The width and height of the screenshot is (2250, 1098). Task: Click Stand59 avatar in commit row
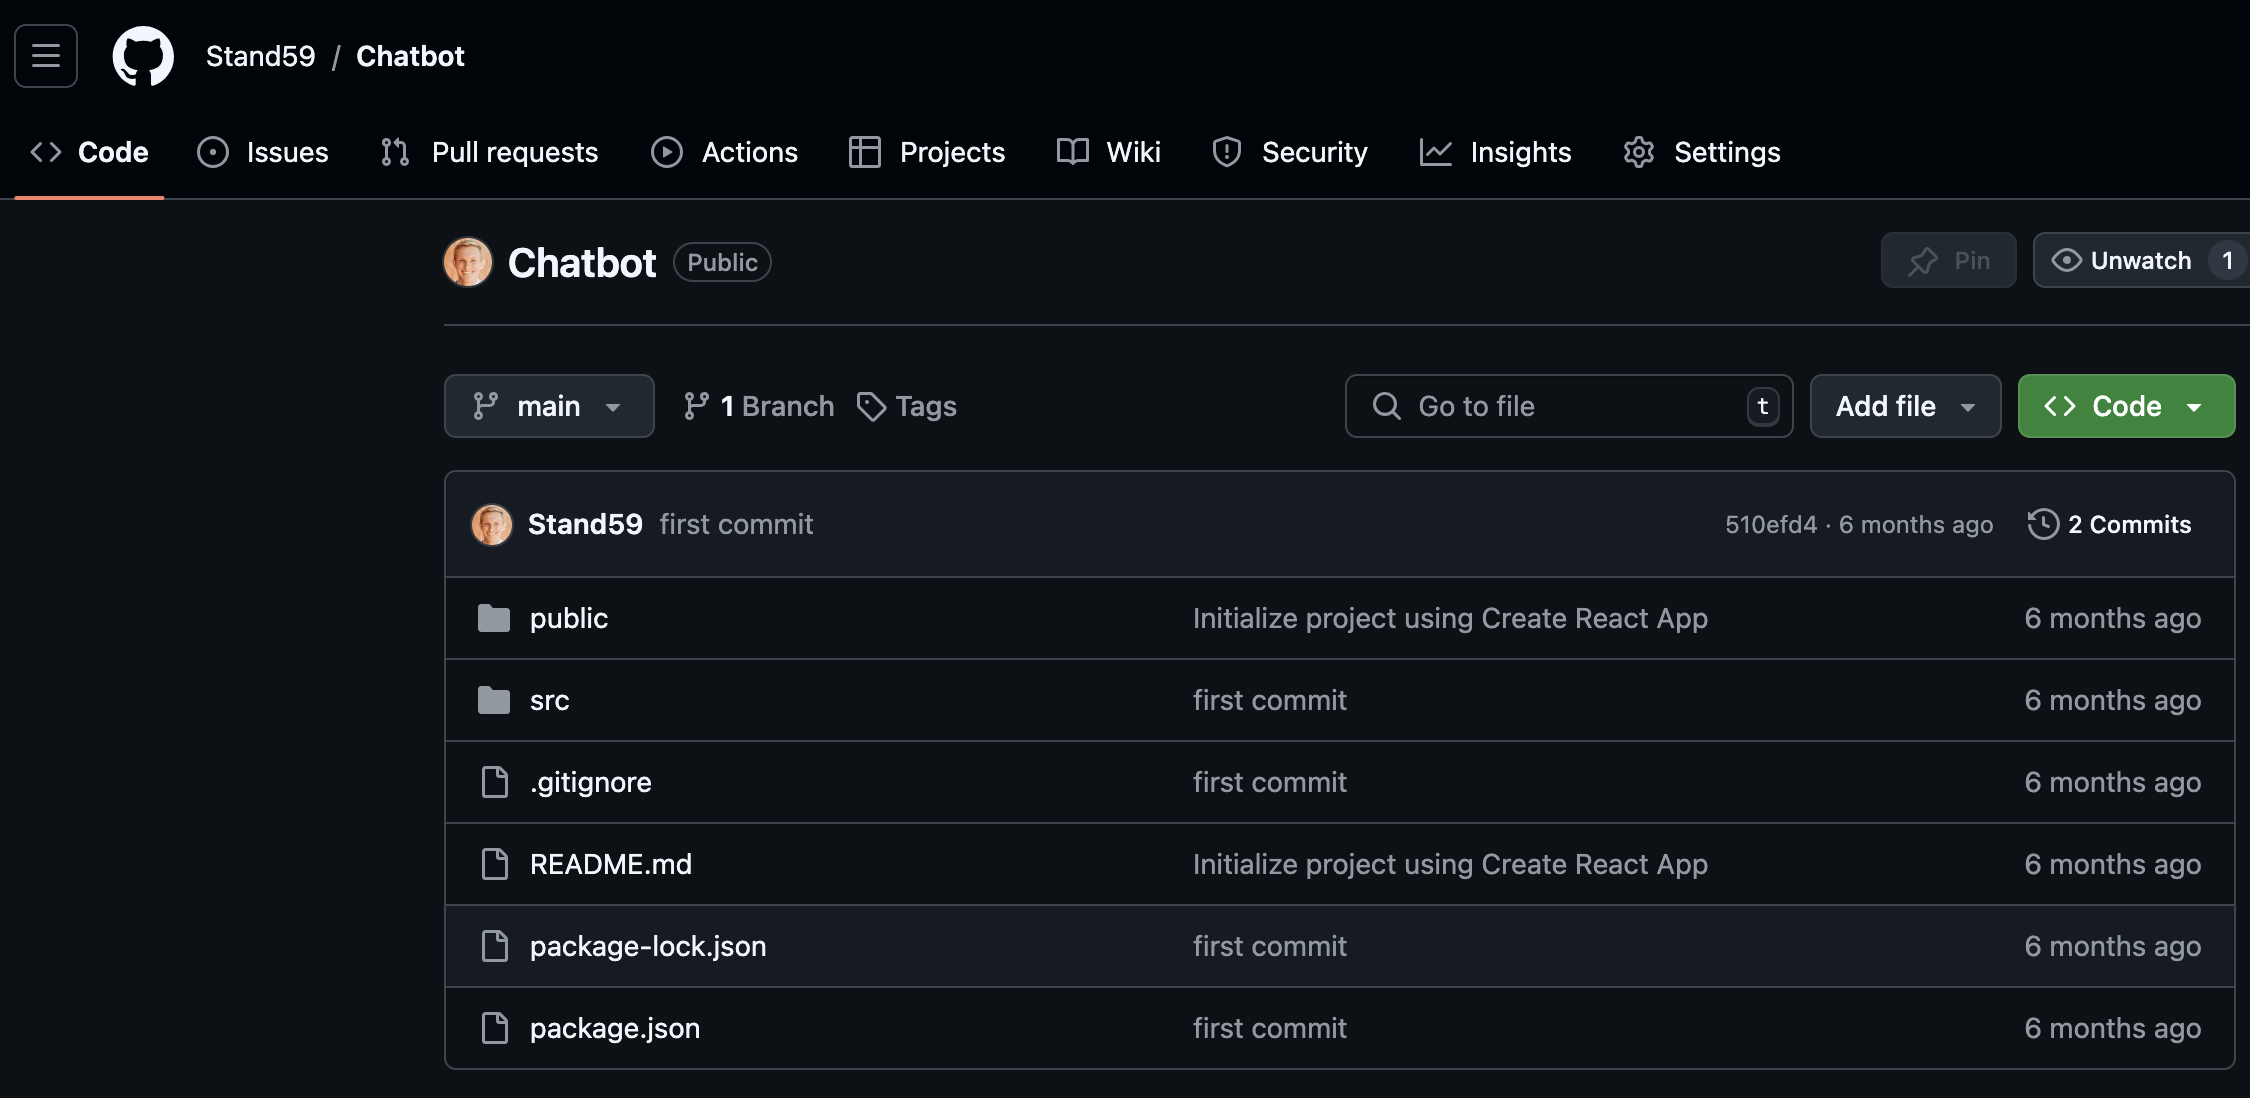pyautogui.click(x=492, y=524)
